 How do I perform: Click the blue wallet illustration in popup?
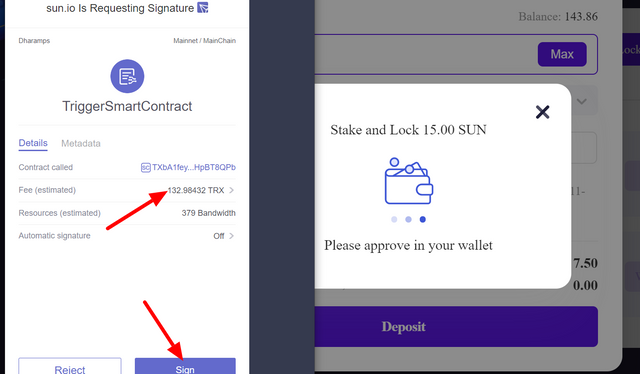[x=409, y=181]
